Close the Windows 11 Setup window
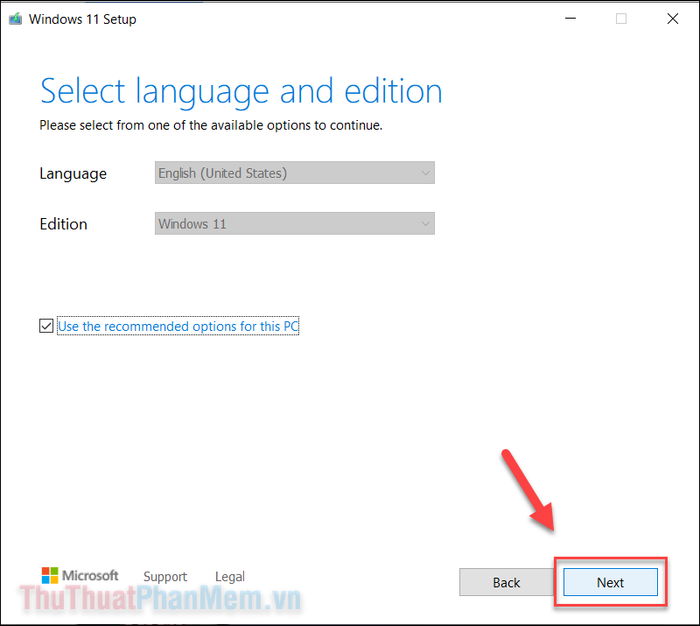The image size is (700, 626). pyautogui.click(x=673, y=19)
